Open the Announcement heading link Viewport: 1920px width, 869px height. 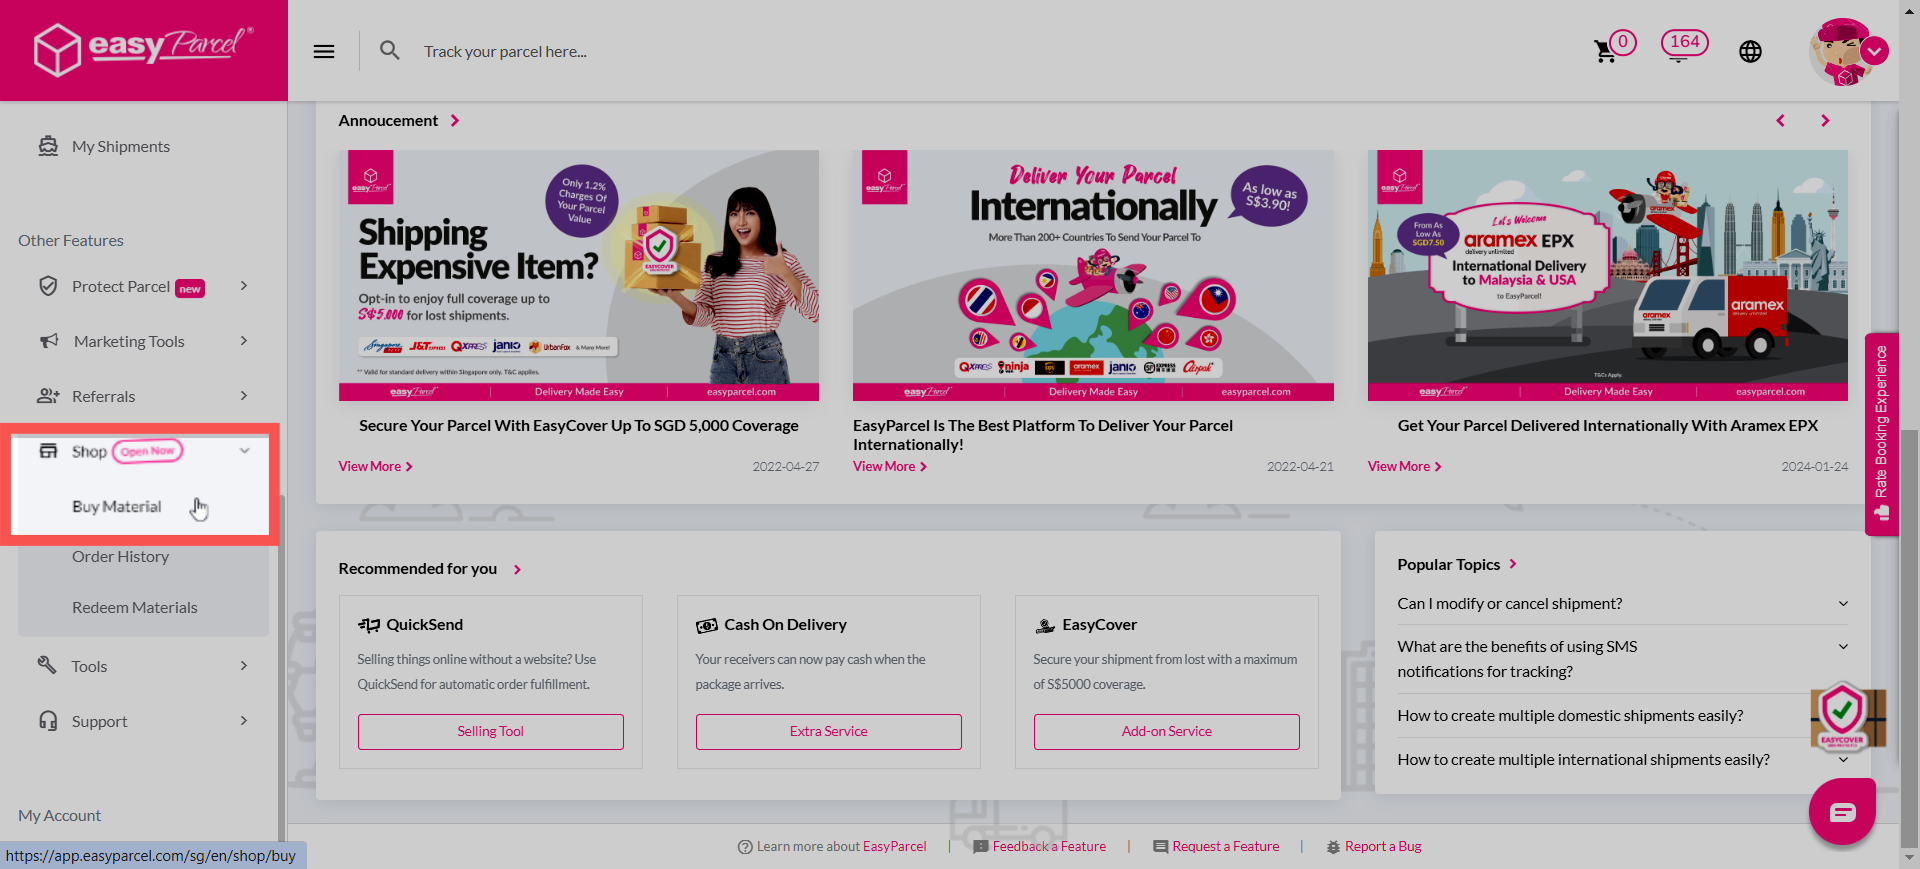click(398, 121)
